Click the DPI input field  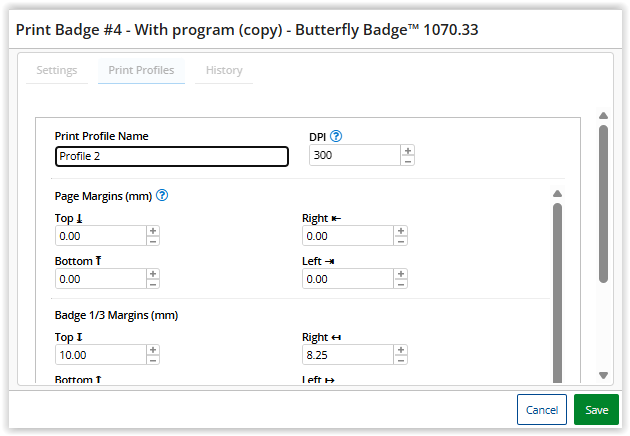[x=354, y=155]
